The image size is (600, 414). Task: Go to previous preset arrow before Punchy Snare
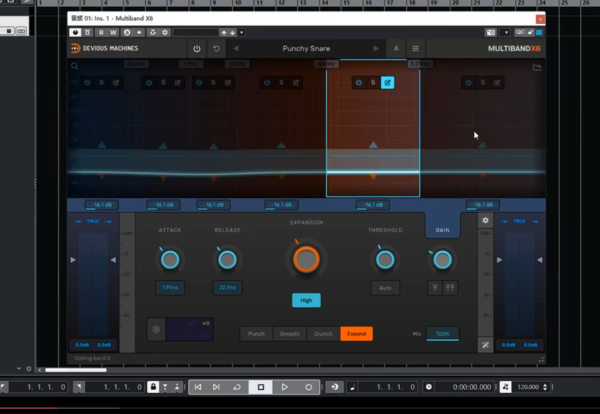coord(236,49)
